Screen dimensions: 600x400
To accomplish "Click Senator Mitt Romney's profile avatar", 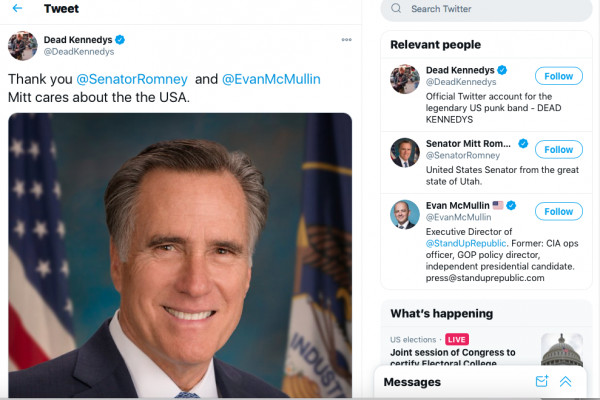I will (x=405, y=152).
